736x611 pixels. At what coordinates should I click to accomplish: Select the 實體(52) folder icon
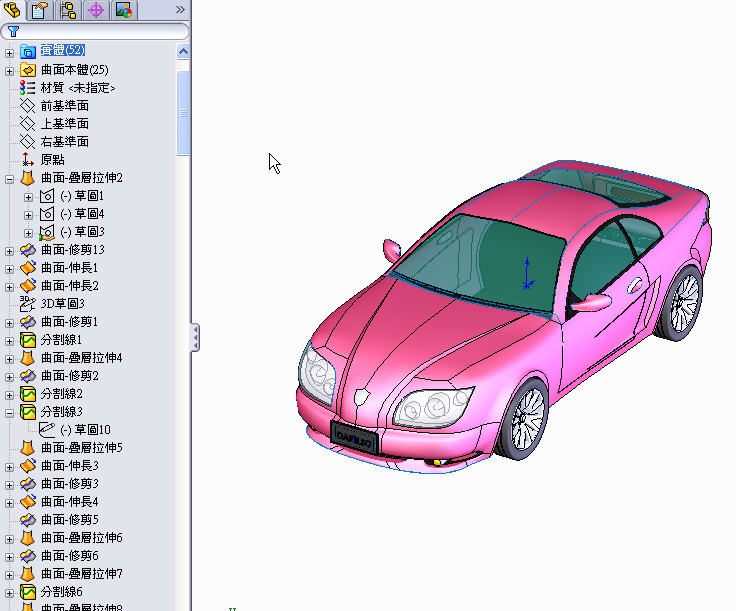click(x=28, y=52)
